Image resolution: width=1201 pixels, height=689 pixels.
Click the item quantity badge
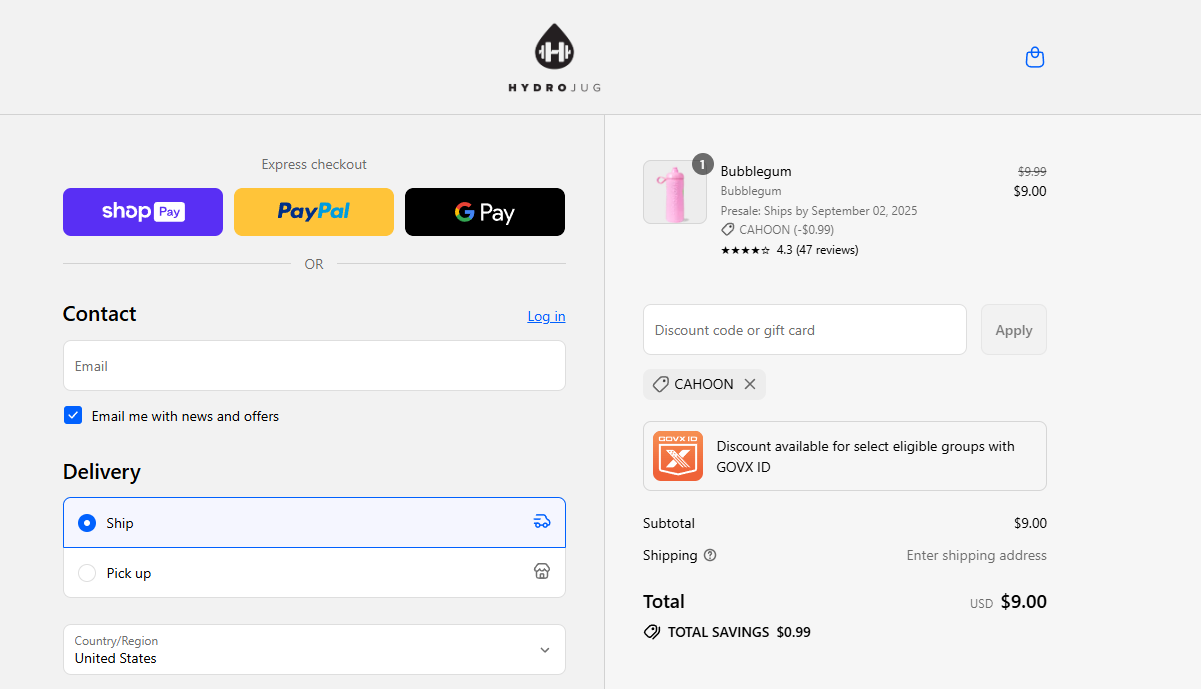click(703, 164)
